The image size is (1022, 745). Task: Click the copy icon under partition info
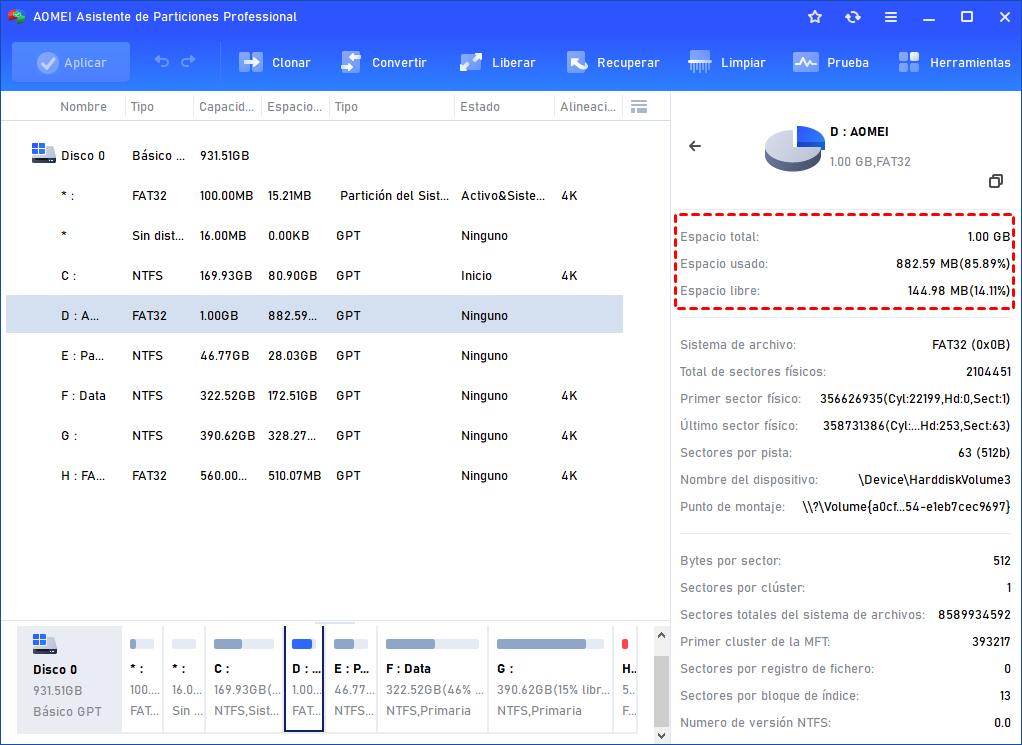click(995, 181)
